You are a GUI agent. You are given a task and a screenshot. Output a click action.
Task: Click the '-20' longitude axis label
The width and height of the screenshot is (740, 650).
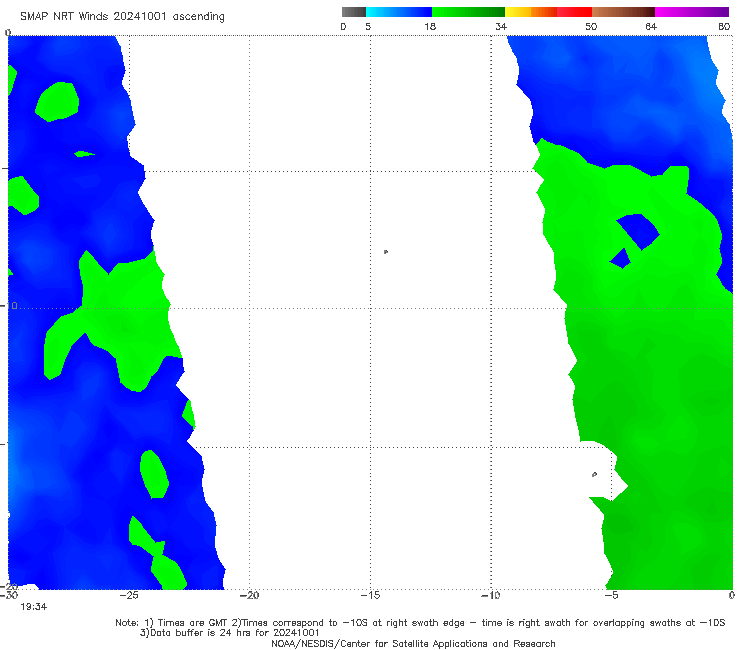click(x=249, y=595)
